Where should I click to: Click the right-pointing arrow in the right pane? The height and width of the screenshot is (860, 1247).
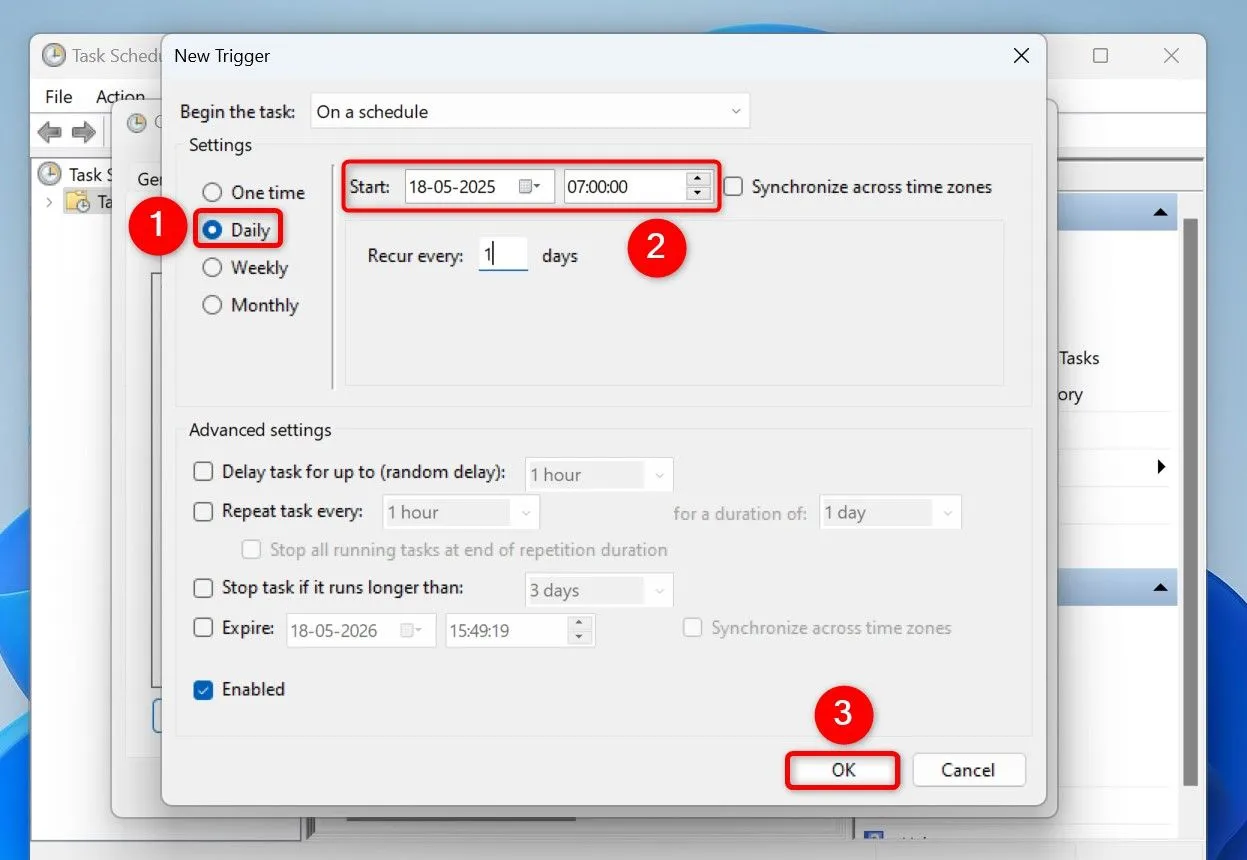[1161, 466]
